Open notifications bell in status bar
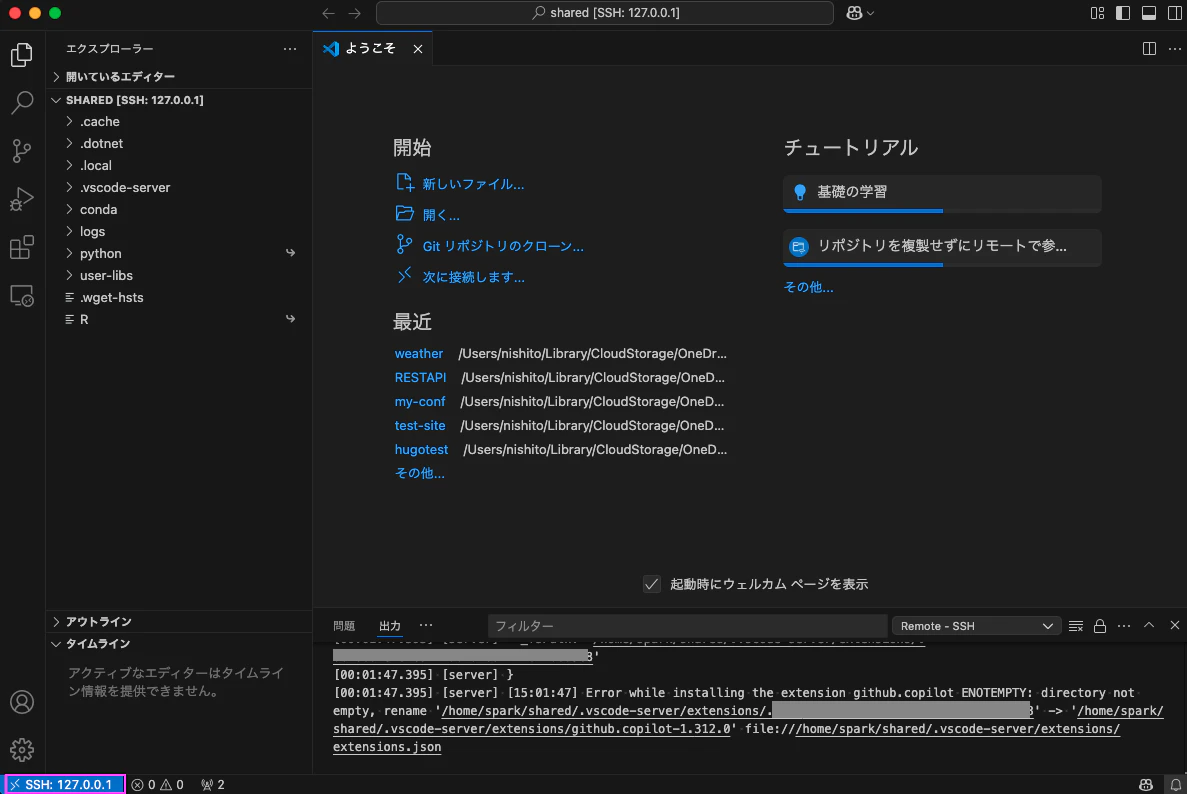 click(1176, 785)
